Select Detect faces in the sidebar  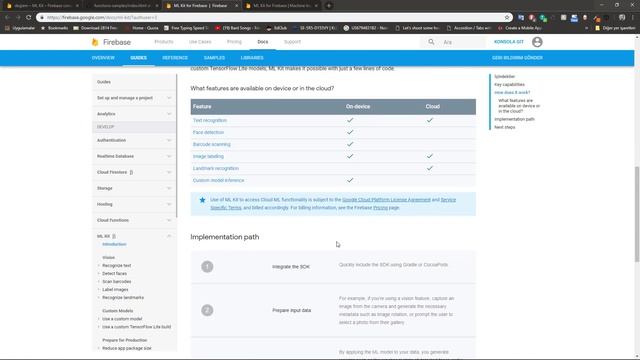coord(114,273)
